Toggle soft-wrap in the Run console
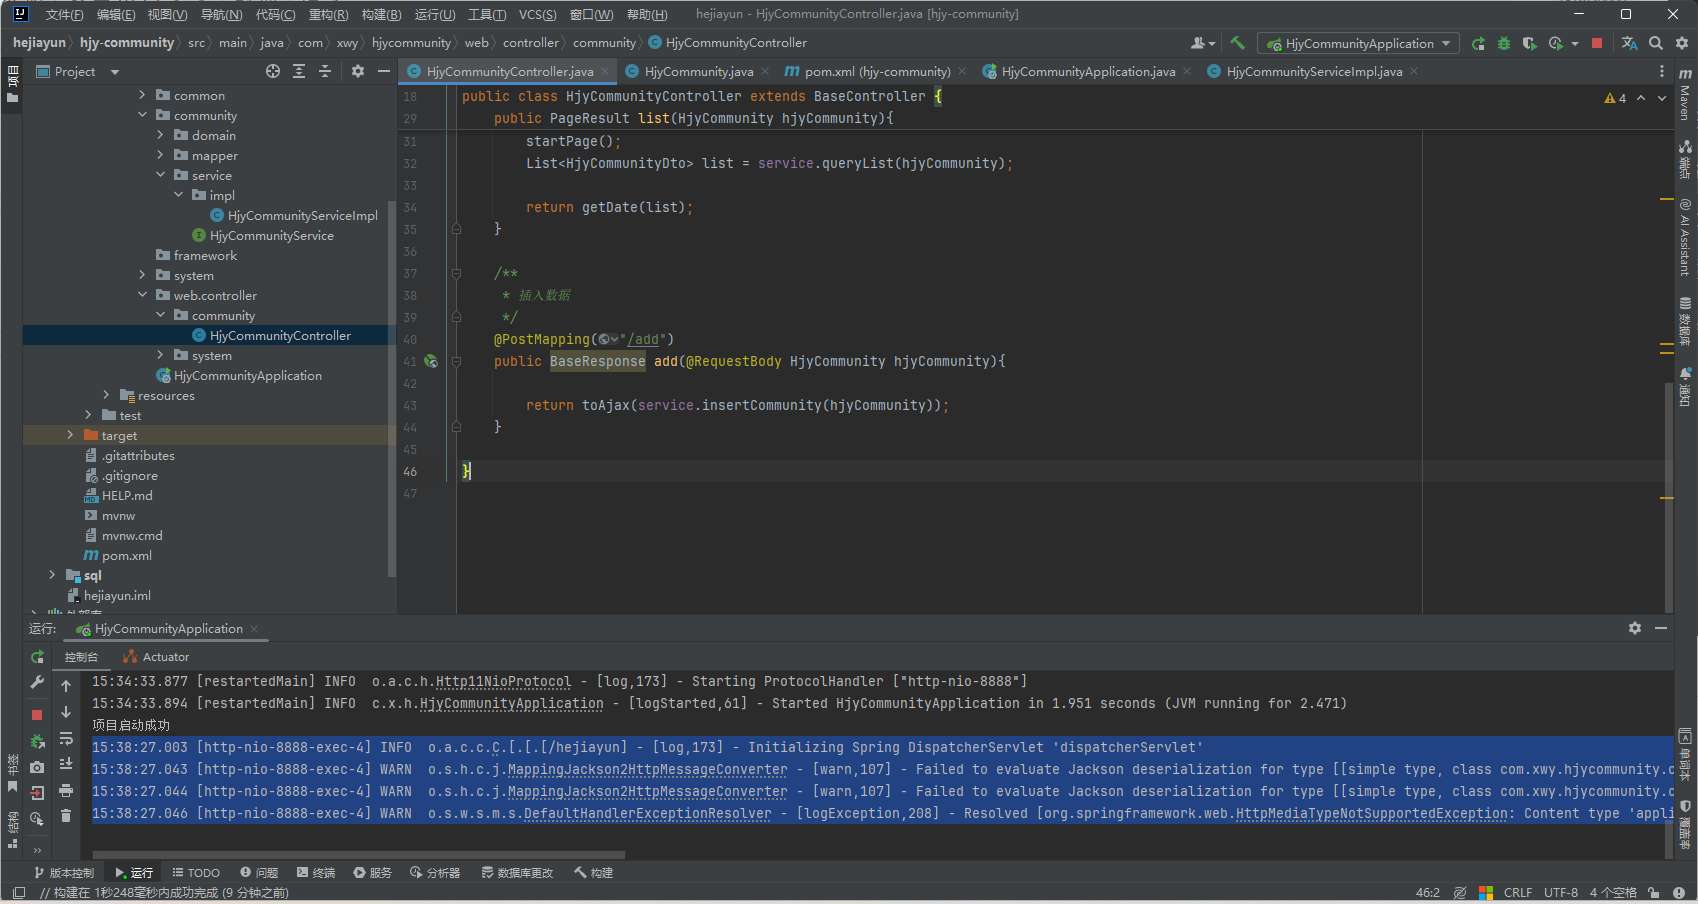The height and width of the screenshot is (904, 1698). coord(66,738)
